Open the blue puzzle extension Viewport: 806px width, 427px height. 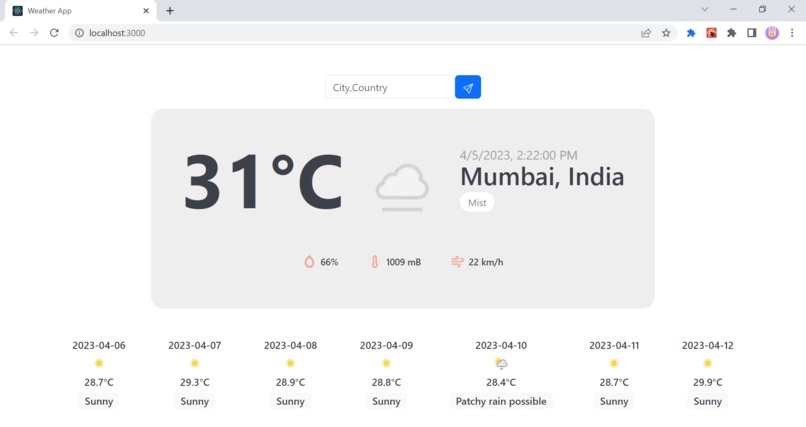tap(691, 33)
